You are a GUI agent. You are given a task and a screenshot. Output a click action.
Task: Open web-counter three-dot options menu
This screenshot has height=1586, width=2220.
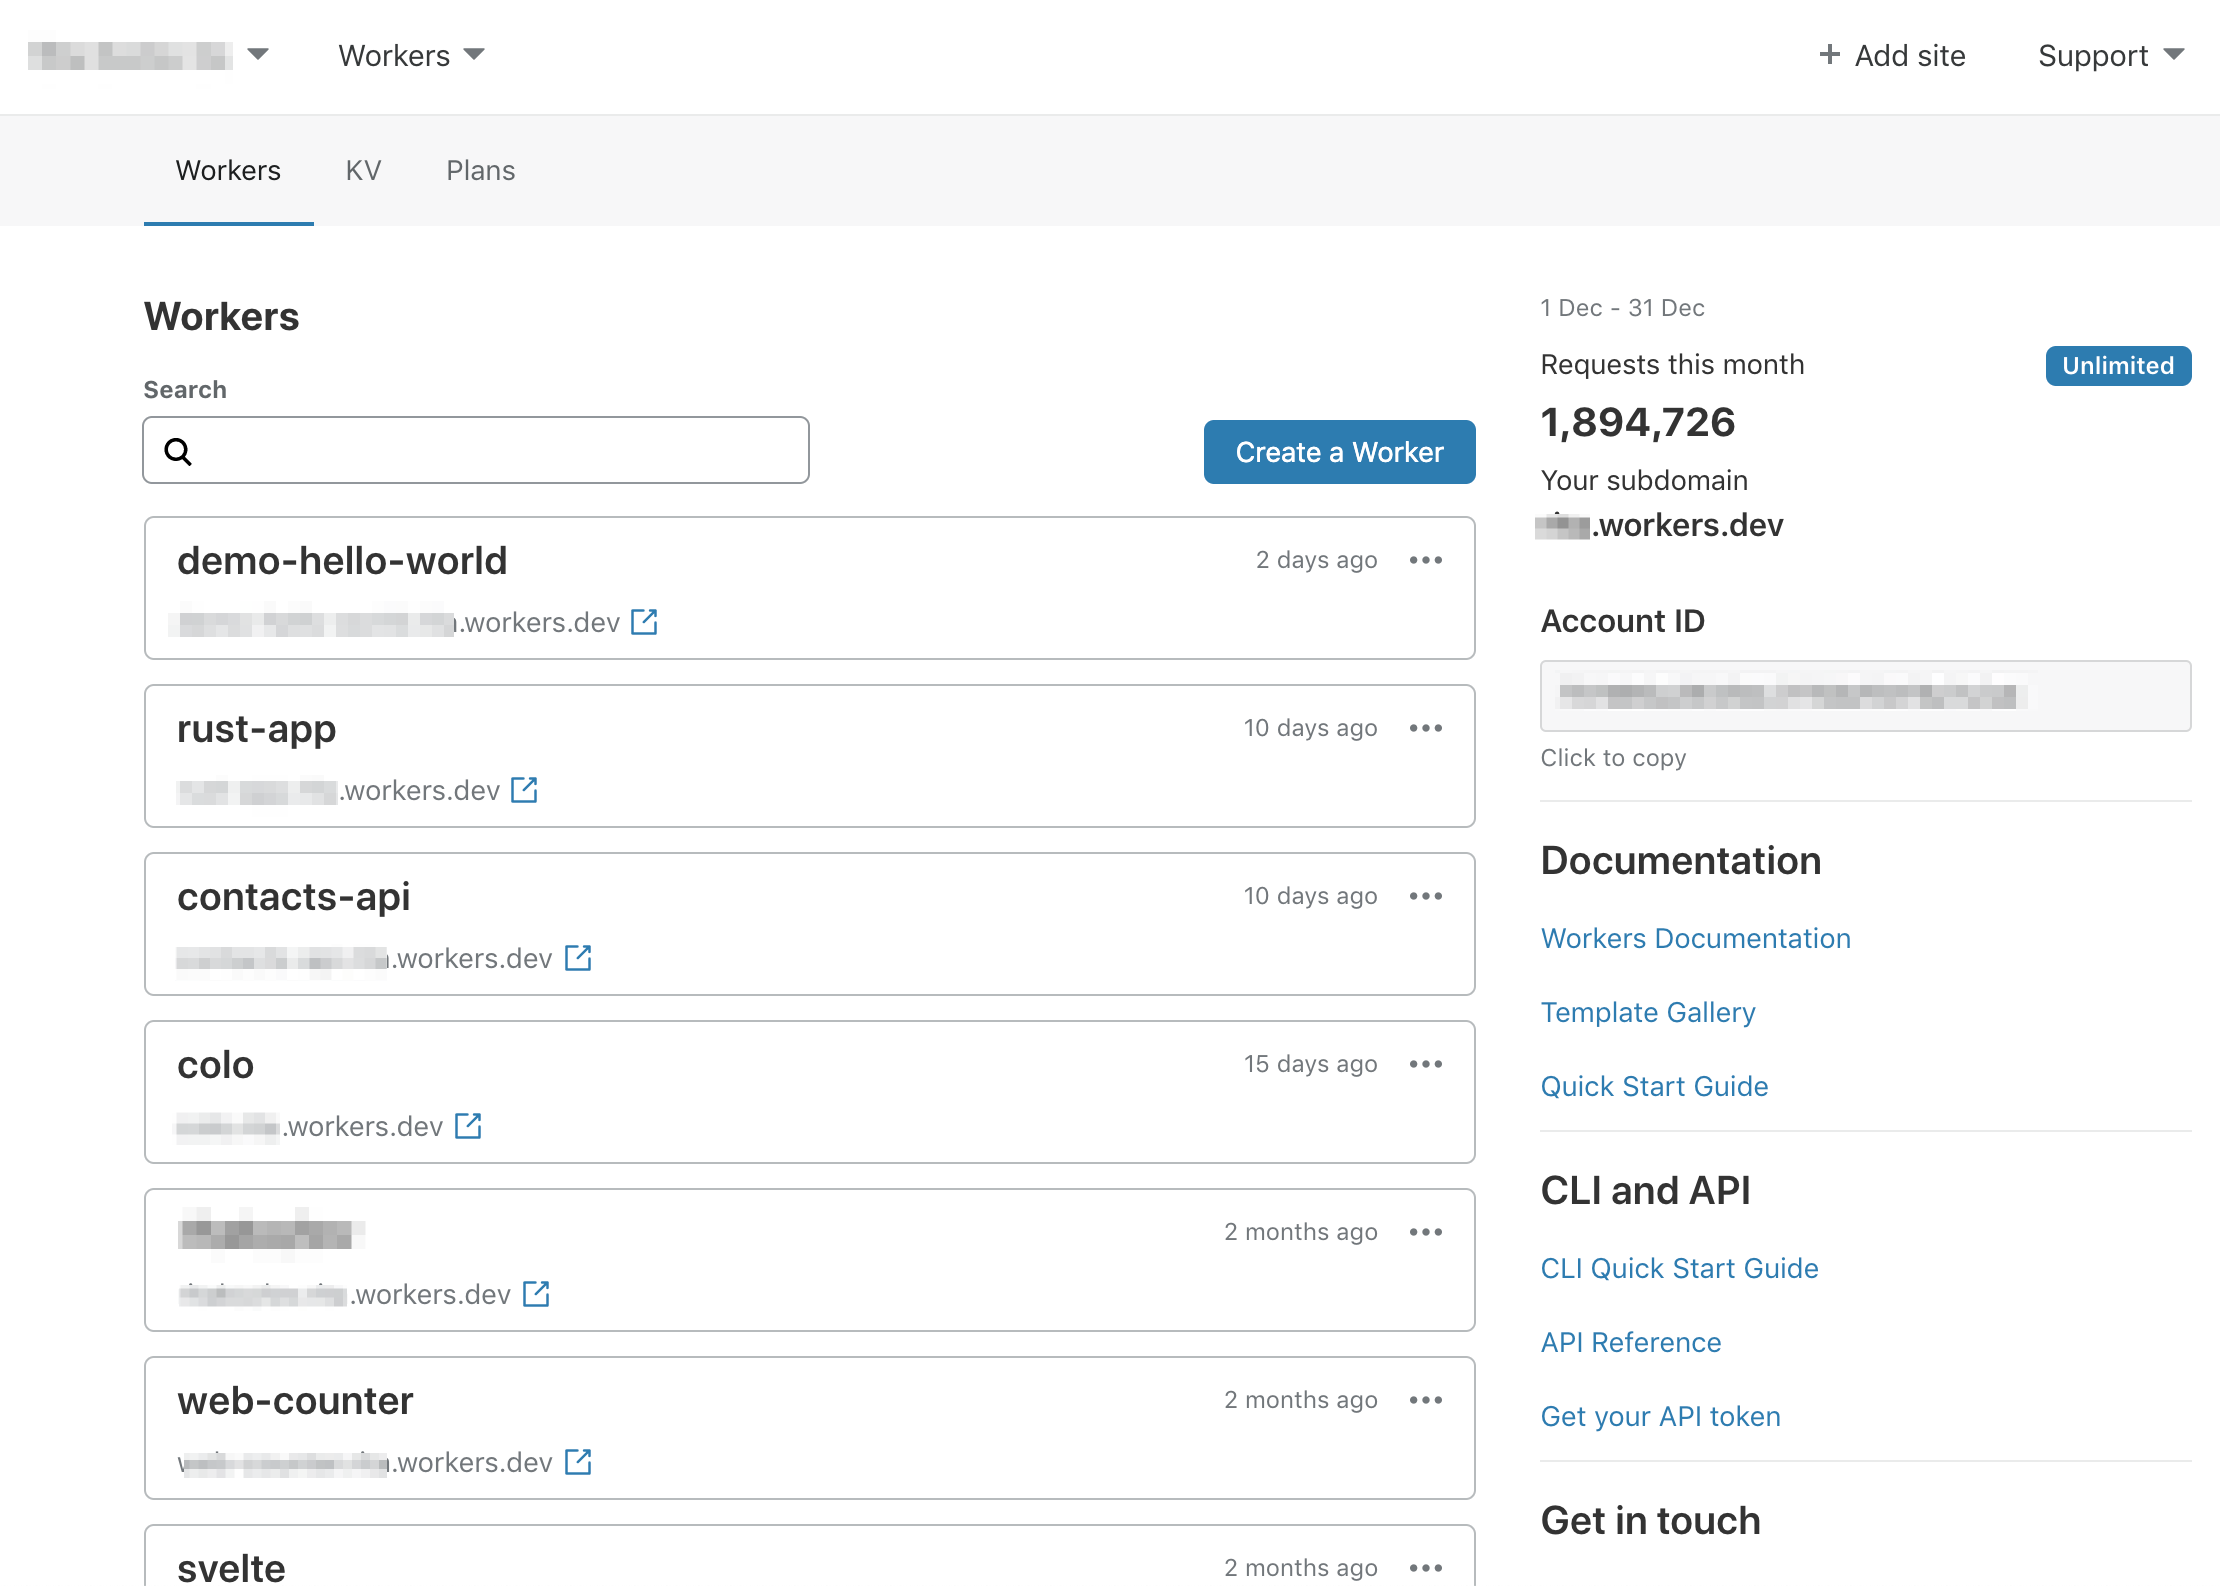coord(1425,1400)
